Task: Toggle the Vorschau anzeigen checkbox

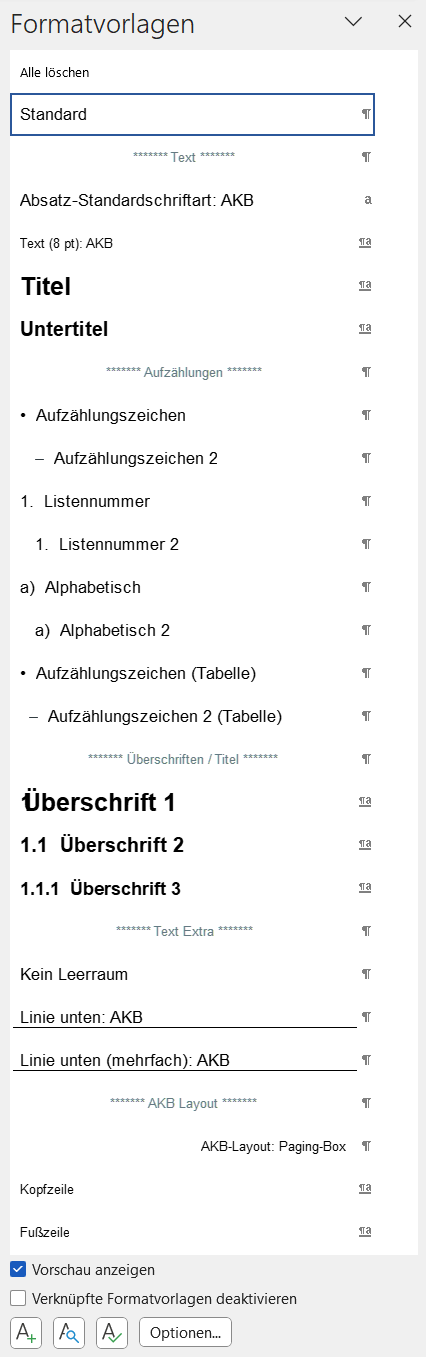Action: 18,1270
